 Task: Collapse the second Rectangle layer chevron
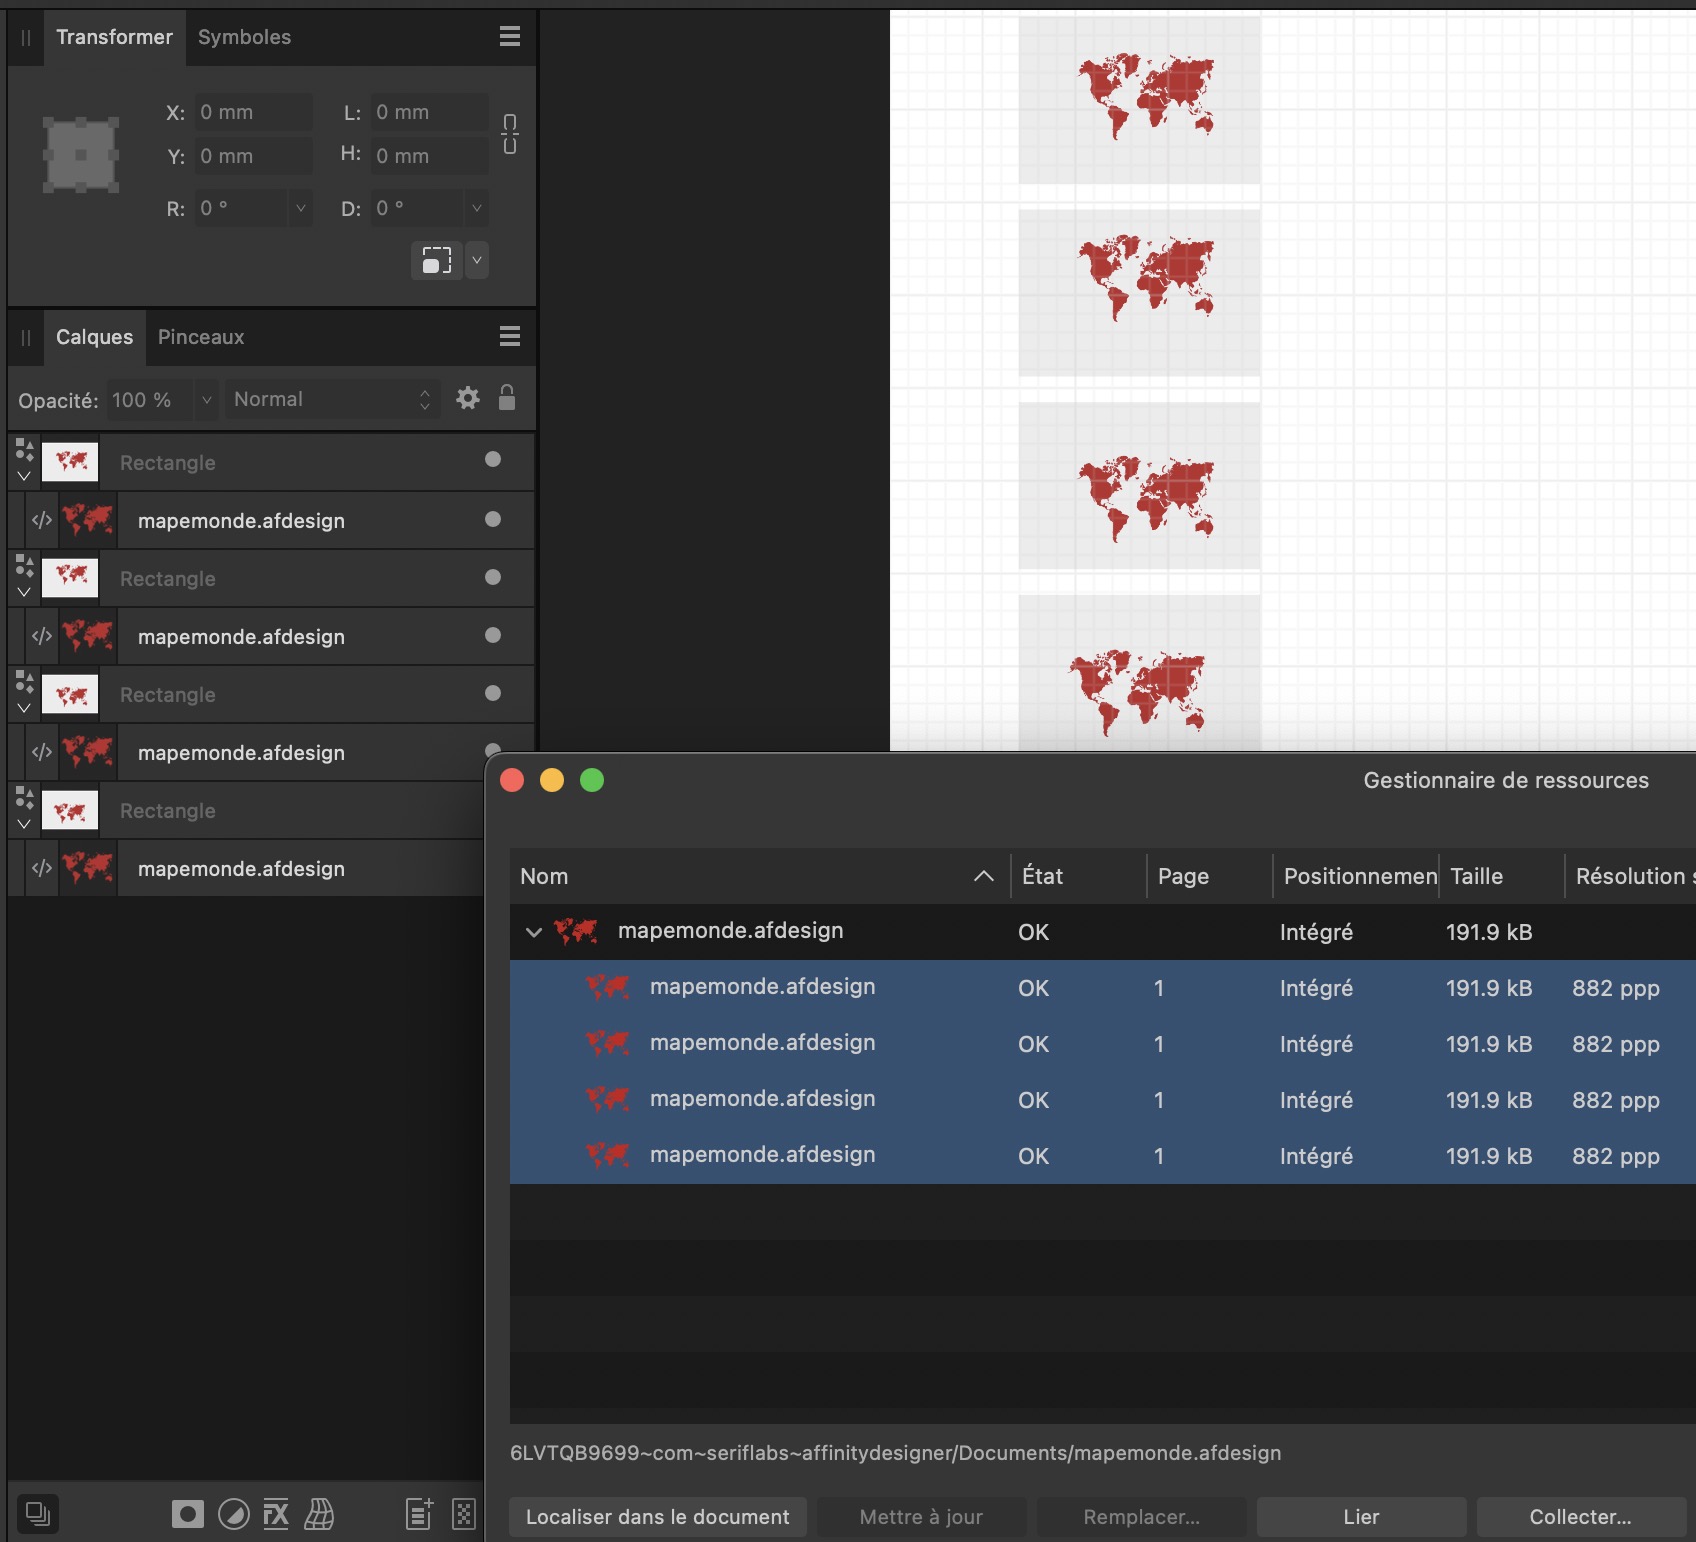click(x=24, y=592)
